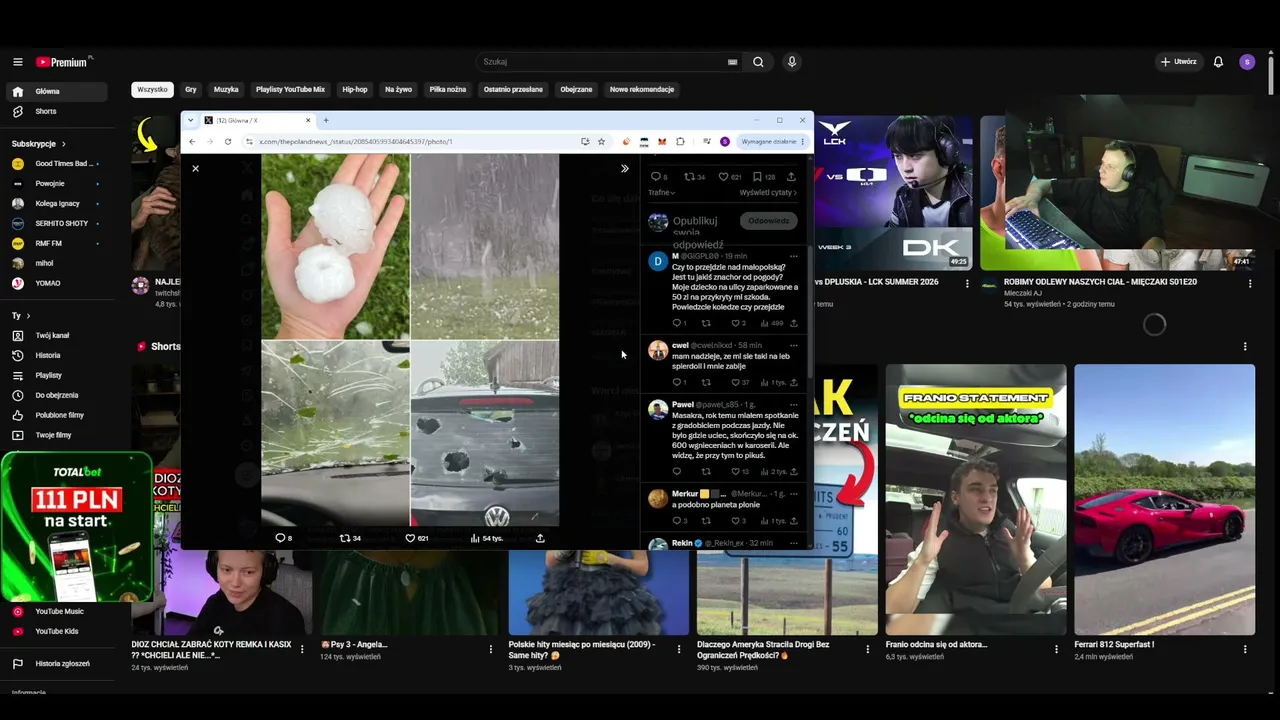
Task: Open more options on cwel's comment
Action: pyautogui.click(x=794, y=345)
